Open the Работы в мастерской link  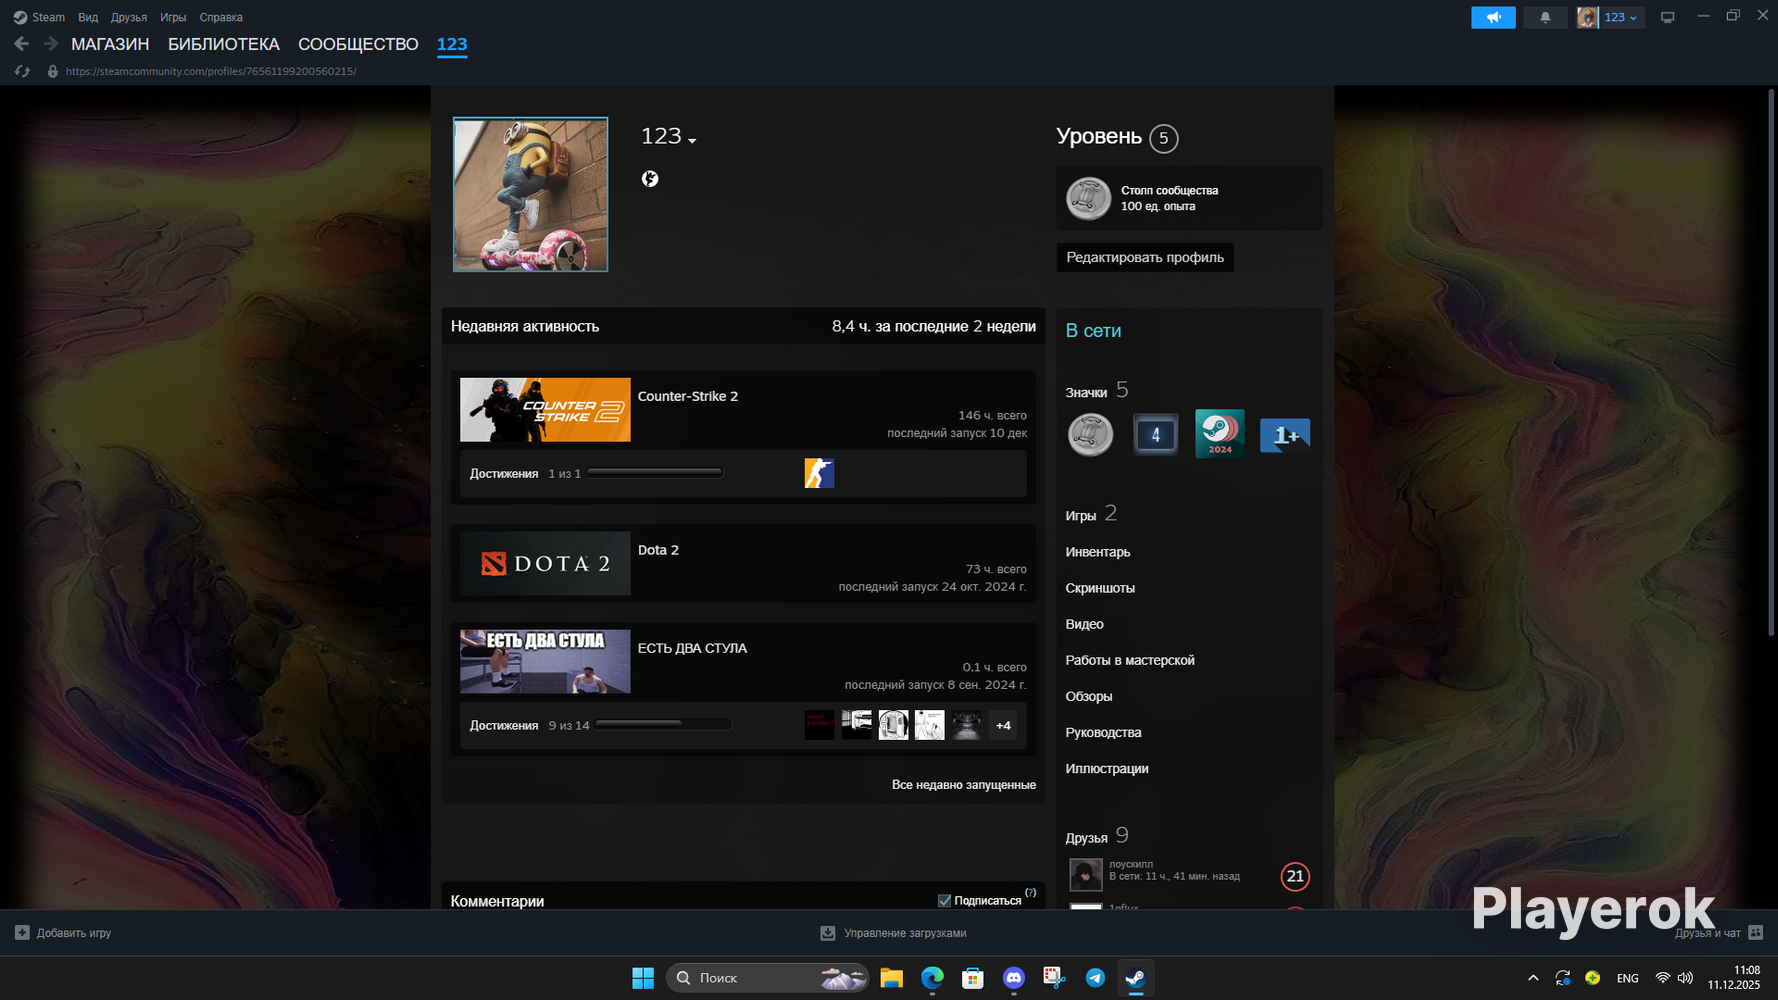1130,660
